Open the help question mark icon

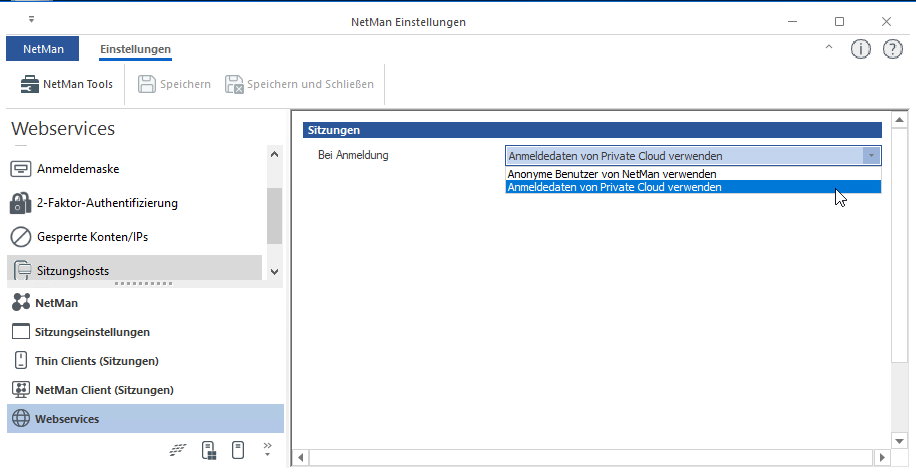893,49
